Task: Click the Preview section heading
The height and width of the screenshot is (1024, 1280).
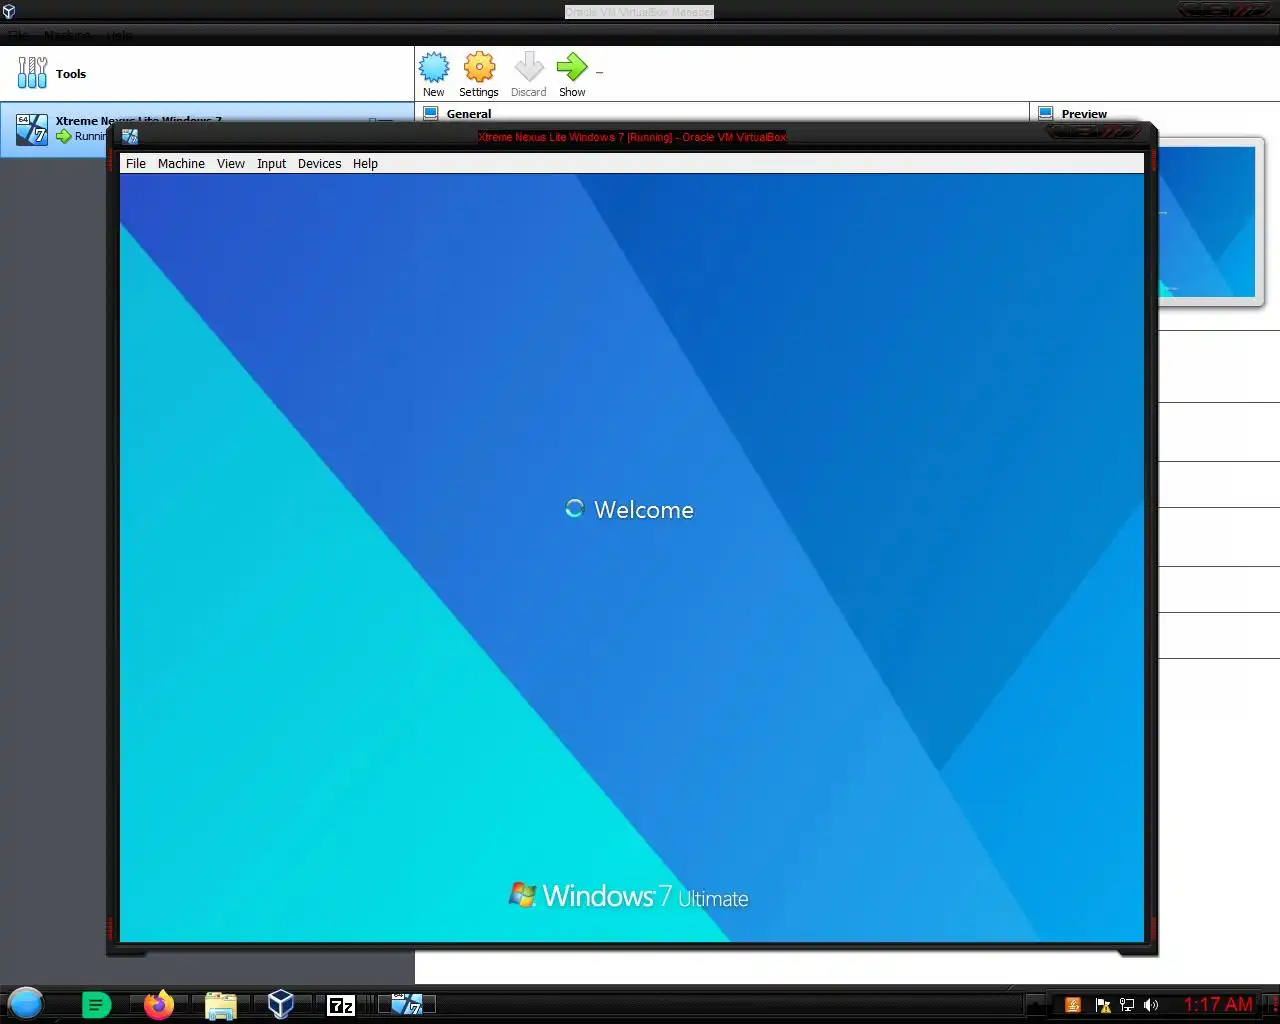Action: click(1084, 113)
